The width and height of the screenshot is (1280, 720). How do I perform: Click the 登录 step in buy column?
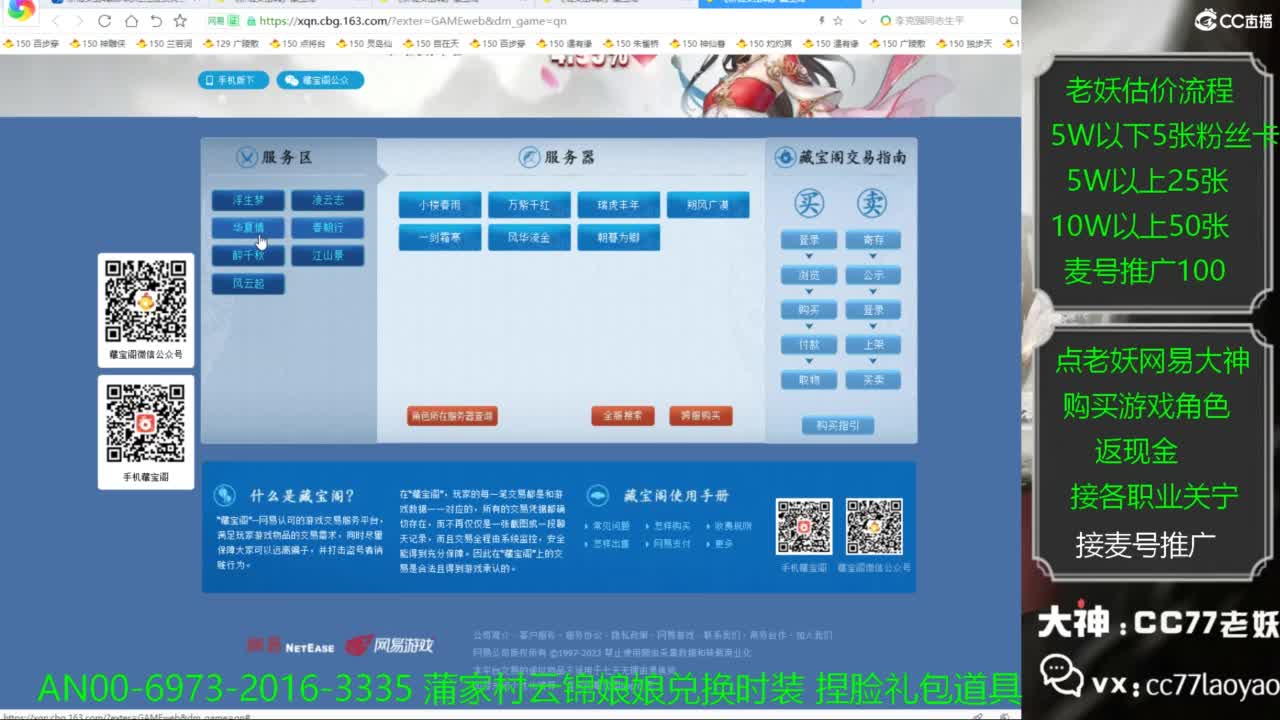tap(809, 240)
